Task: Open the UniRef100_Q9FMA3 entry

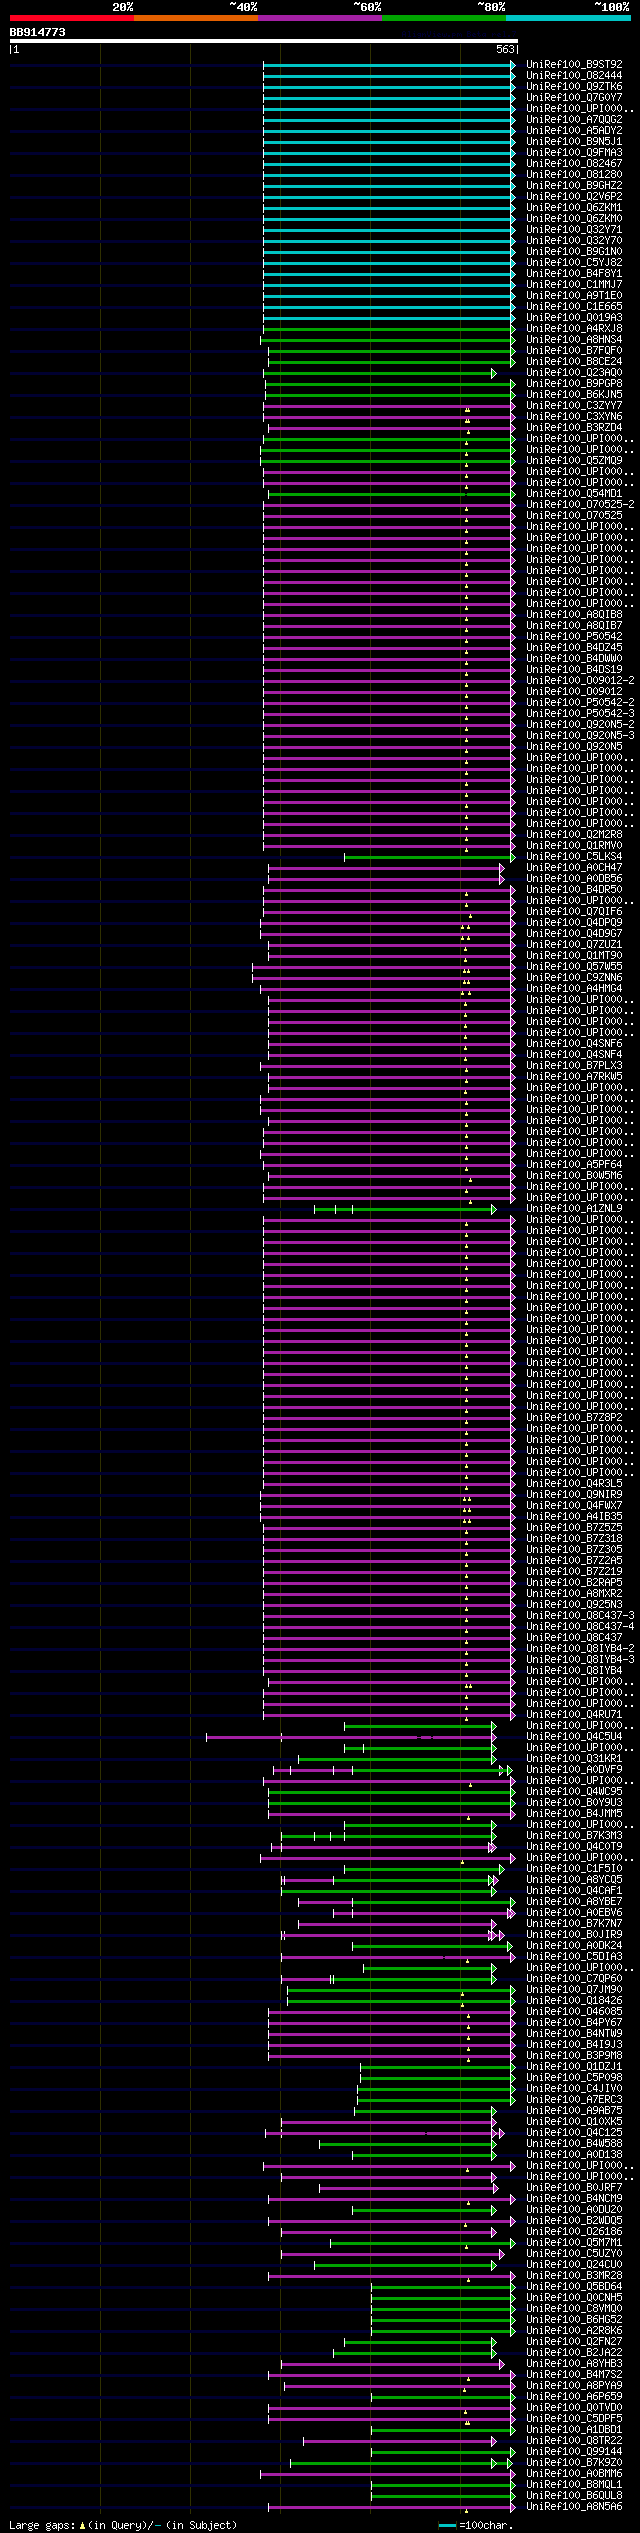Action: [574, 152]
